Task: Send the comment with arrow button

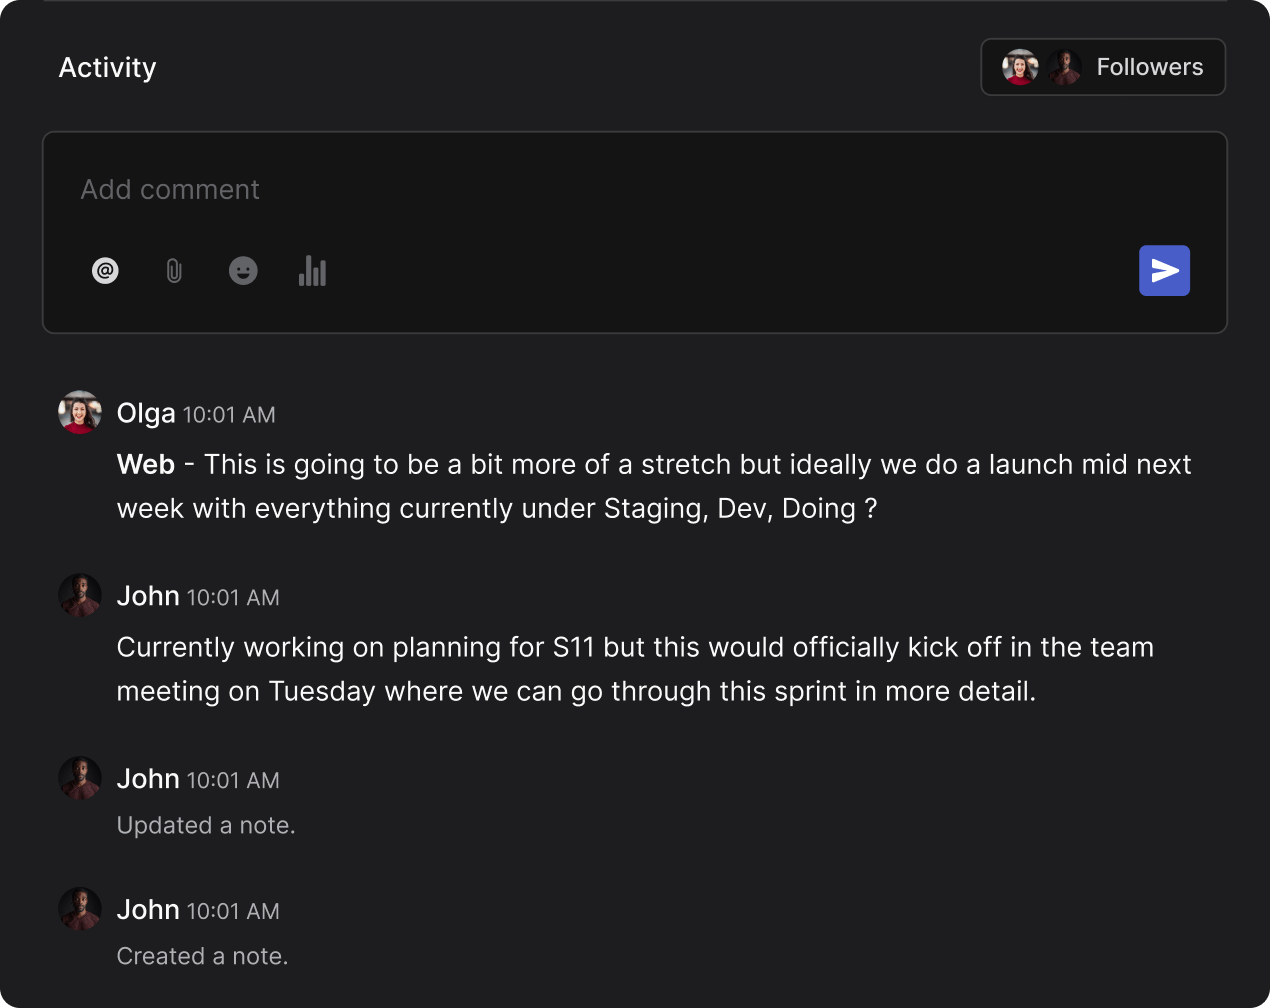Action: (x=1164, y=271)
